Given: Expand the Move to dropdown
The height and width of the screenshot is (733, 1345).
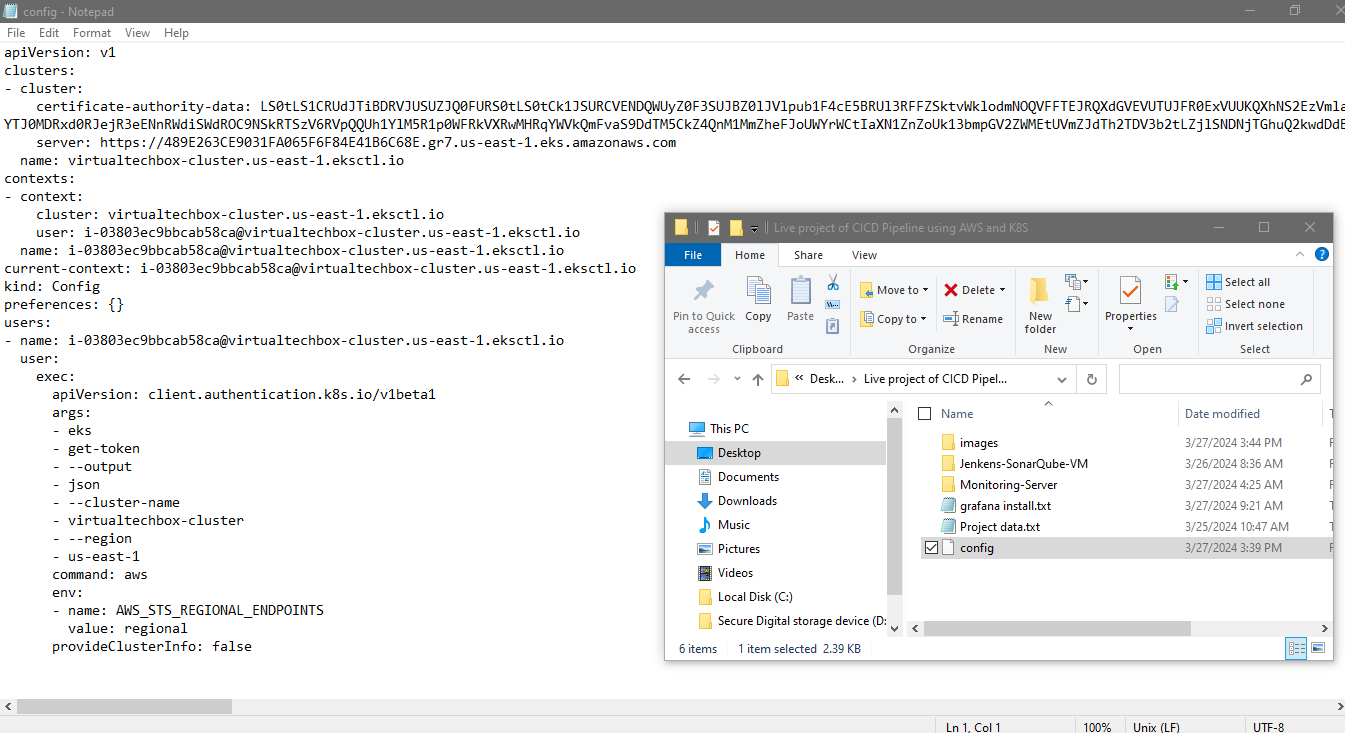Looking at the screenshot, I should pyautogui.click(x=925, y=290).
